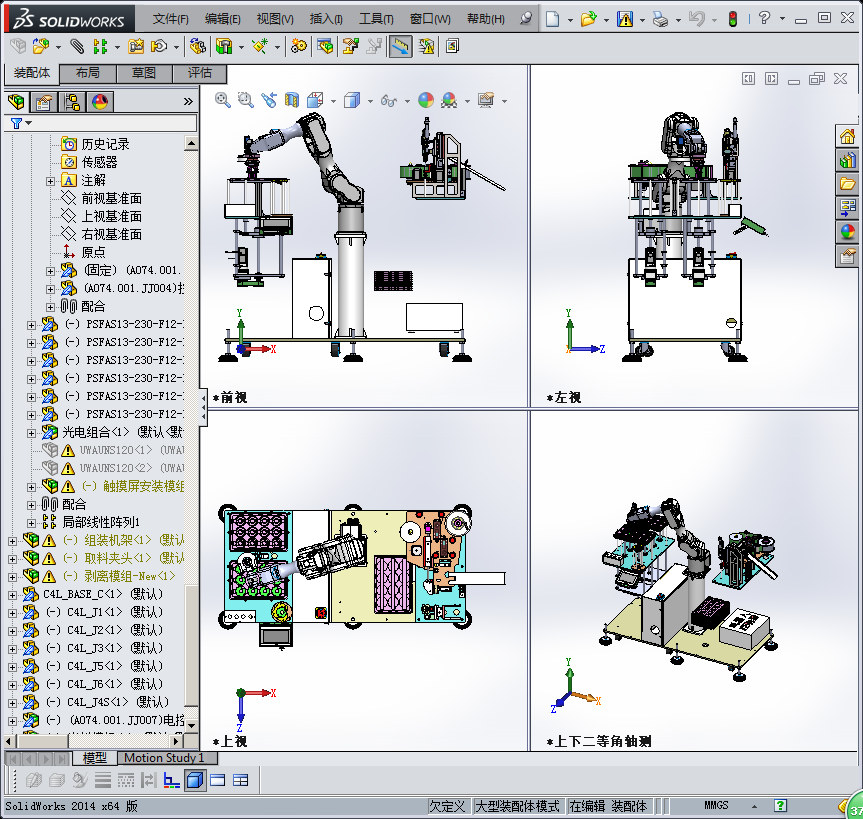Open the 编辑(E) menu
This screenshot has width=863, height=819.
(x=222, y=19)
